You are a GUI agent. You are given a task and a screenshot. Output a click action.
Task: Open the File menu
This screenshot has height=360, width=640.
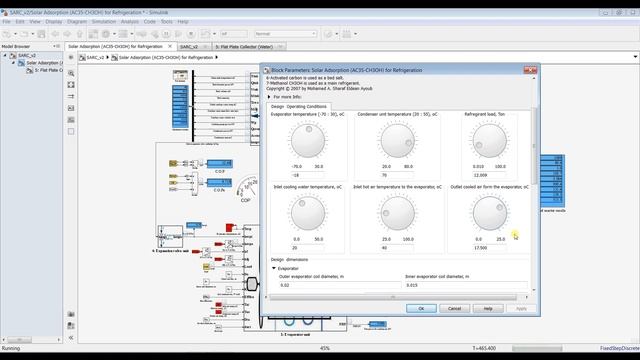click(7, 22)
